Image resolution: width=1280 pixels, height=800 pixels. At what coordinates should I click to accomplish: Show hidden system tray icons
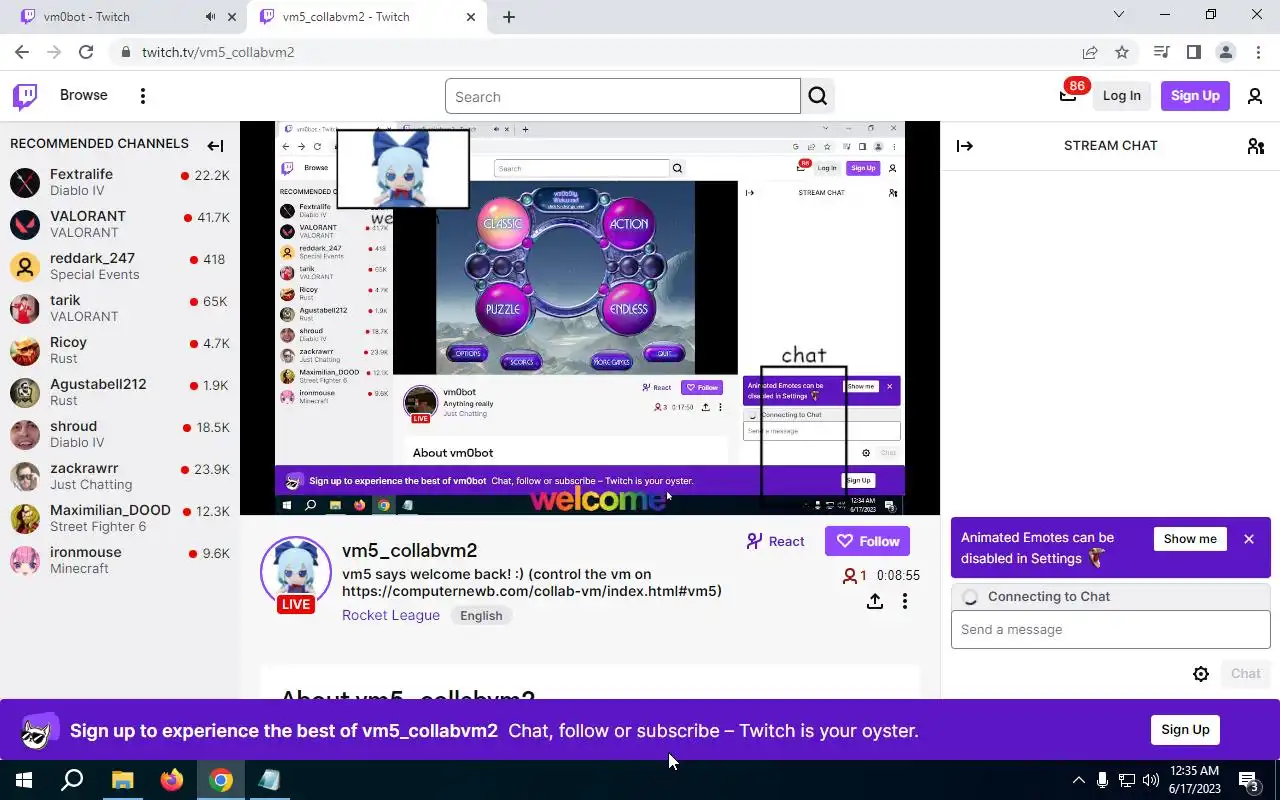tap(1078, 780)
